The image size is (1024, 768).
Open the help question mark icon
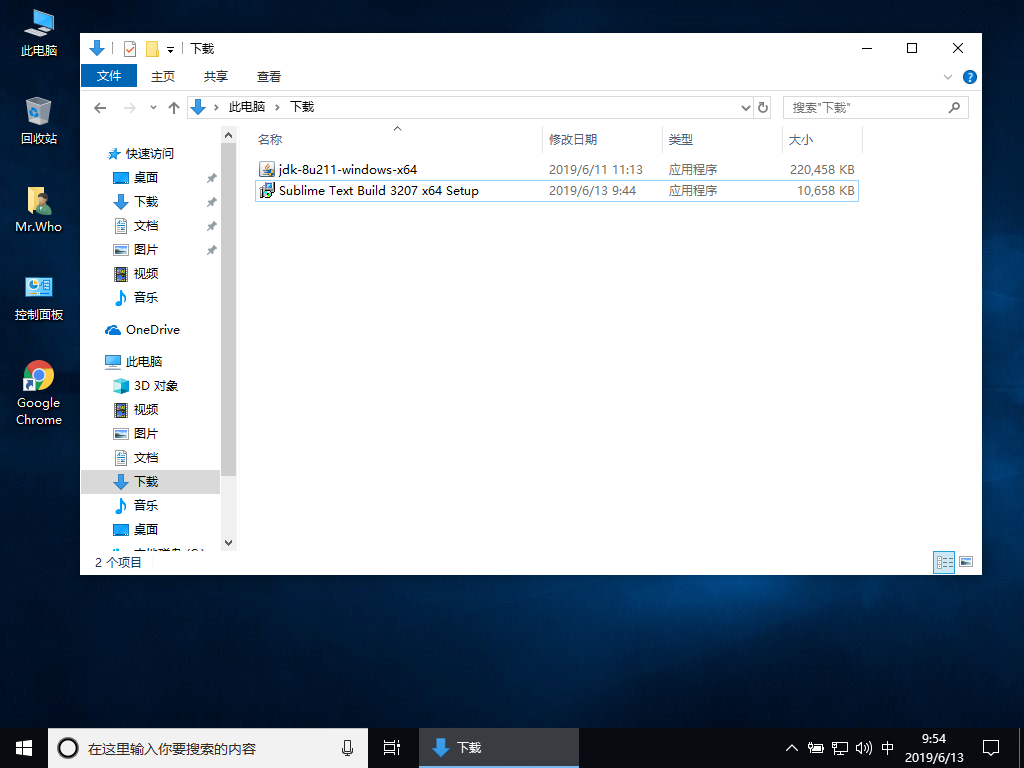click(970, 77)
